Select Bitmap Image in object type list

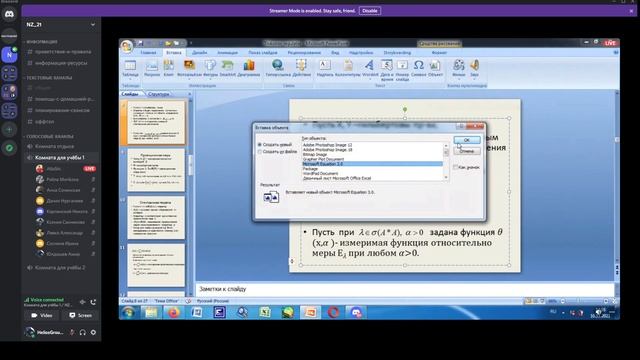(372, 154)
